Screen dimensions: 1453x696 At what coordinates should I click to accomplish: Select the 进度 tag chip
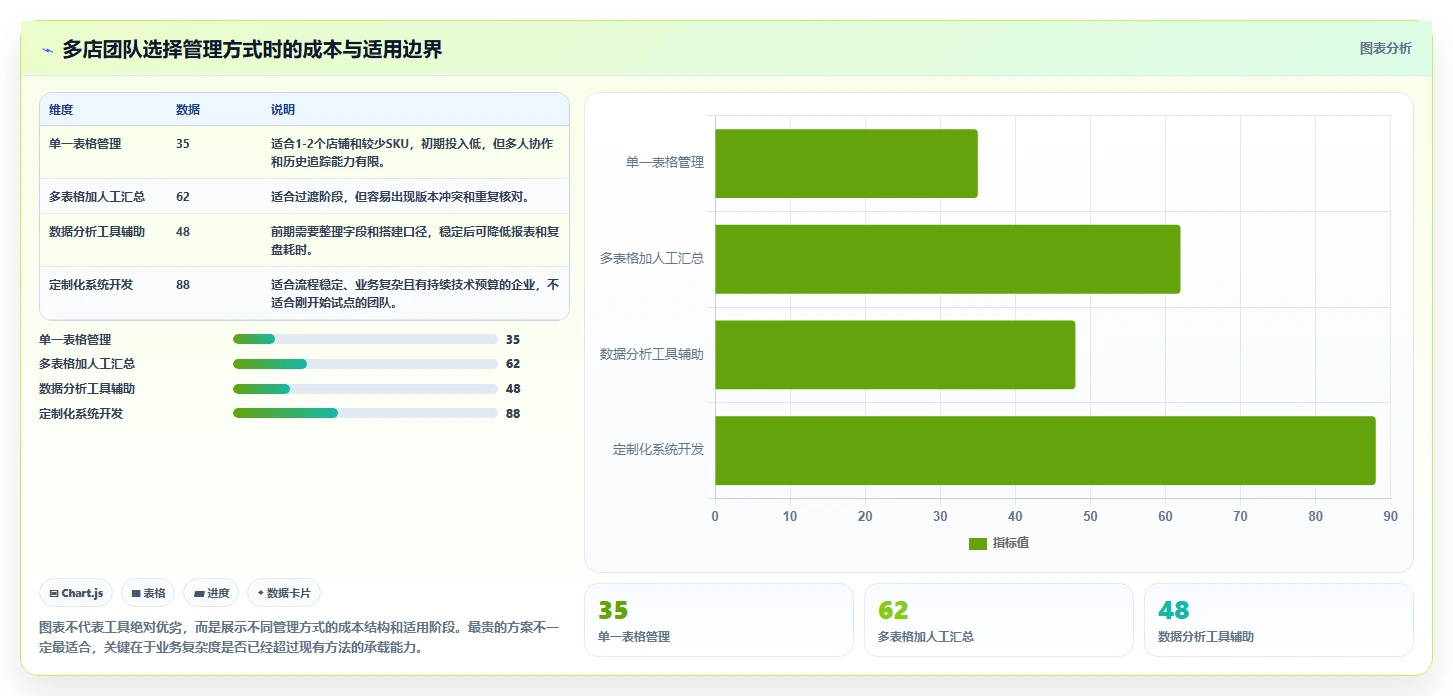click(211, 593)
